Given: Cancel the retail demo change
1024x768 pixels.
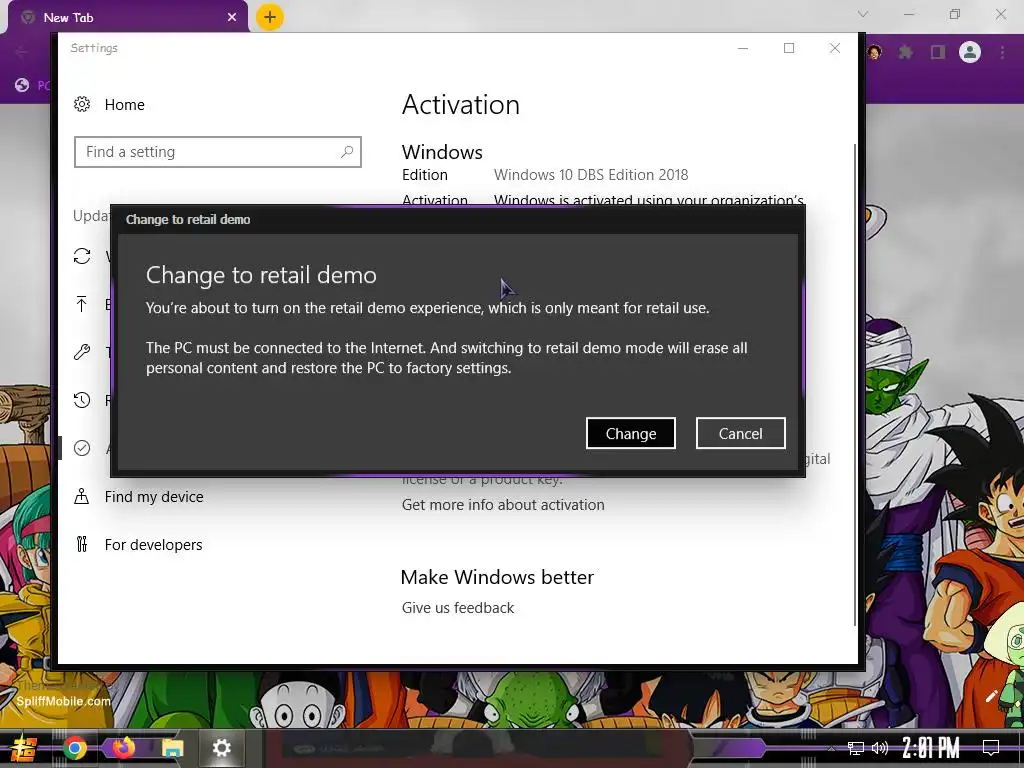Looking at the screenshot, I should coord(741,433).
